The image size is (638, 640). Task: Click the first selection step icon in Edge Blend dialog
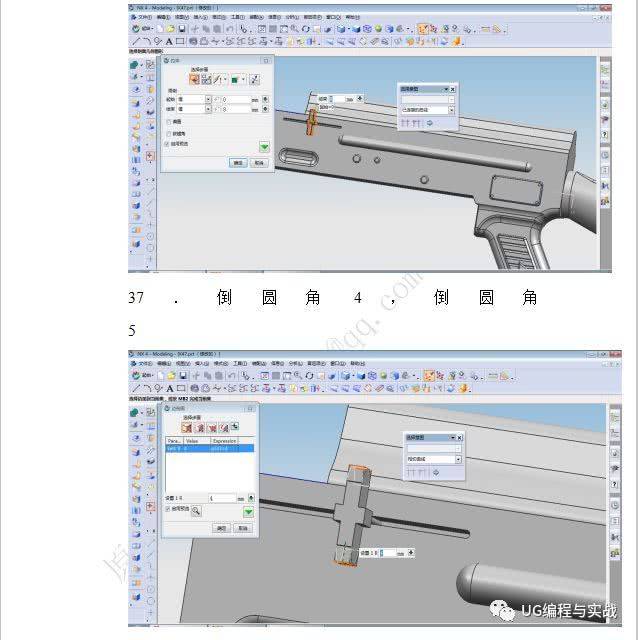(x=186, y=427)
